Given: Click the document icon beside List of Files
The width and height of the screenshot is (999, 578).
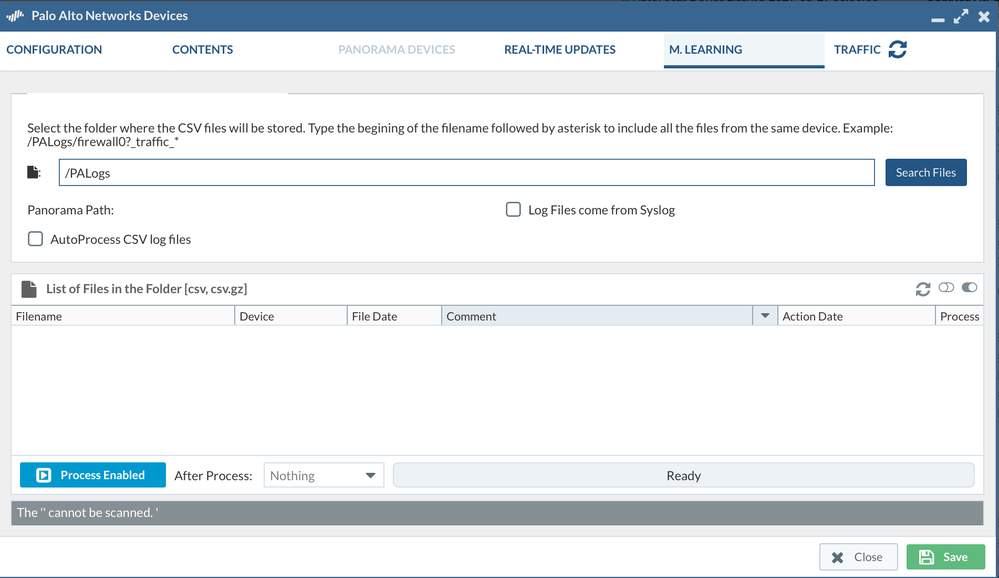Looking at the screenshot, I should point(29,289).
